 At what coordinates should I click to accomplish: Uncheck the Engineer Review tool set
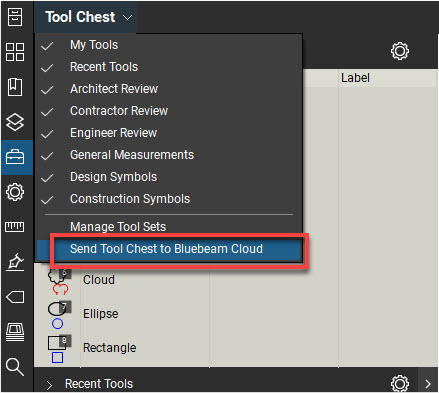click(x=169, y=133)
